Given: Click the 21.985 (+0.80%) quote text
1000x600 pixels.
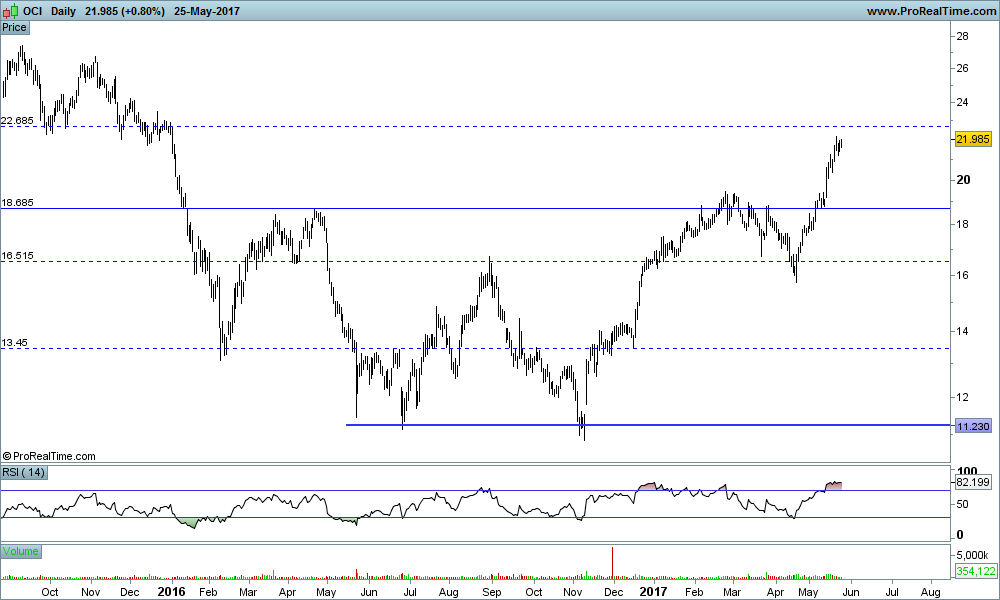Looking at the screenshot, I should point(124,11).
